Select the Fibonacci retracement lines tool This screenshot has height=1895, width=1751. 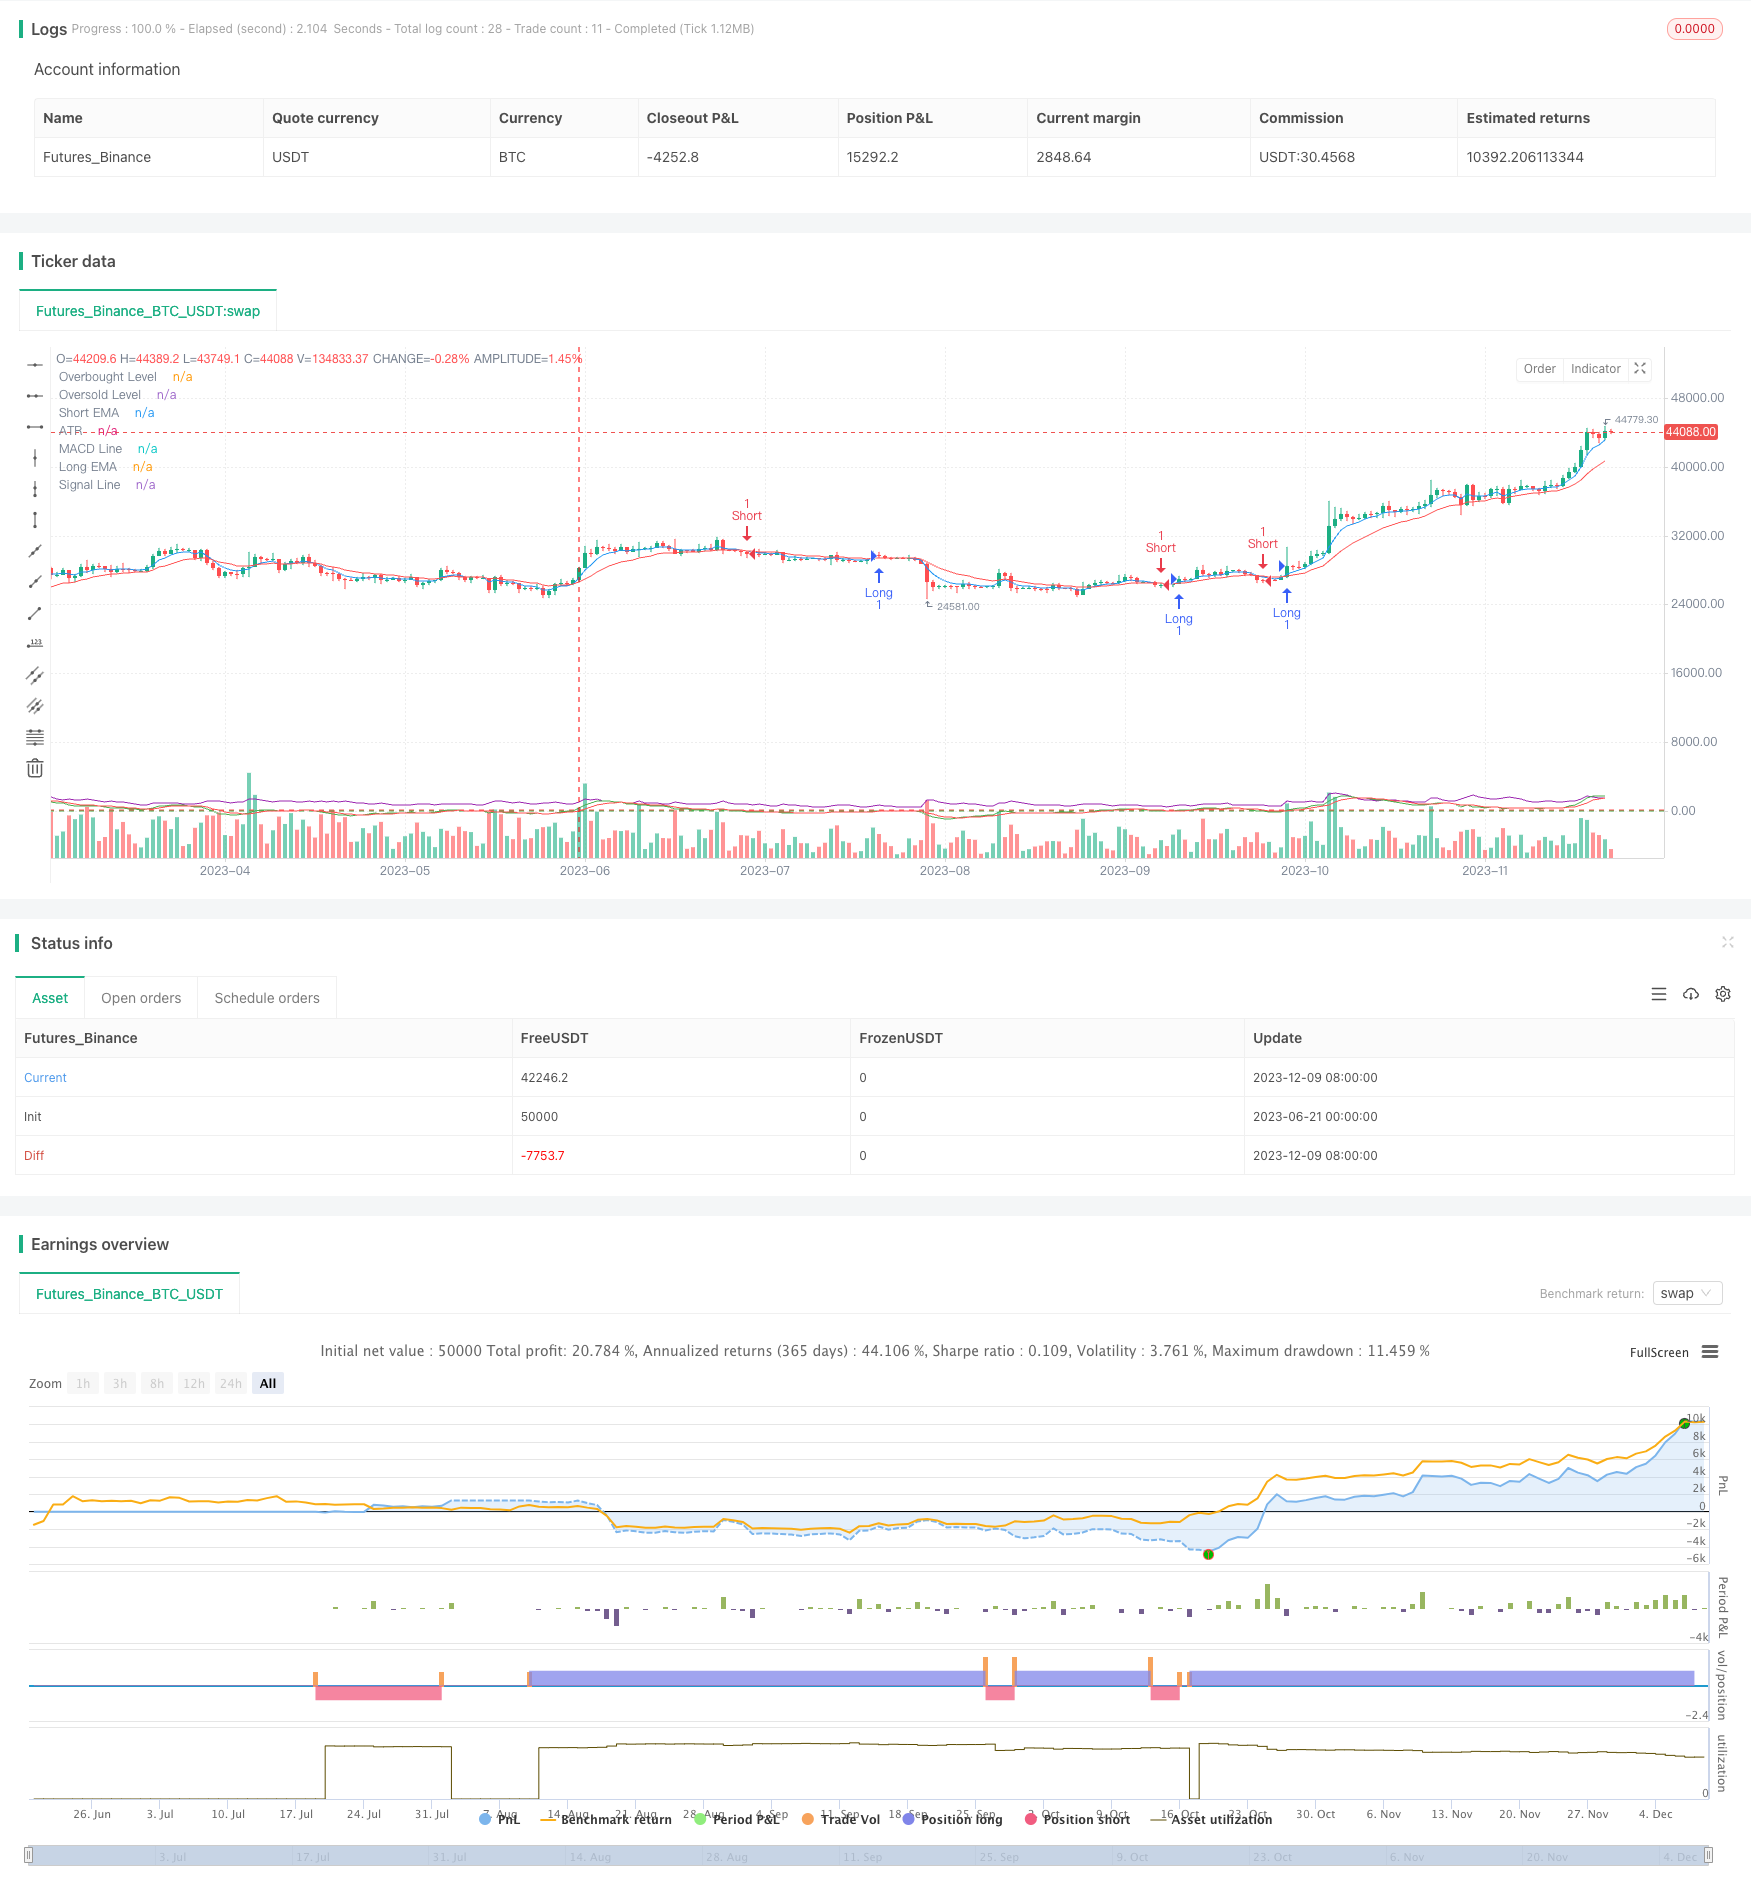tap(35, 737)
